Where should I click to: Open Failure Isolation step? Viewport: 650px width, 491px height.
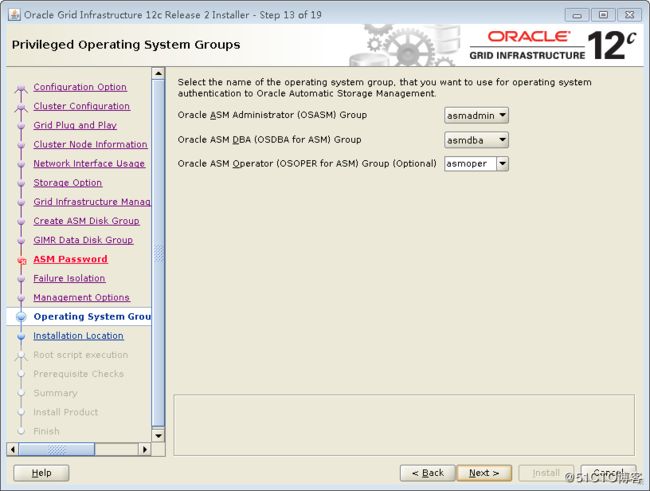(x=69, y=278)
